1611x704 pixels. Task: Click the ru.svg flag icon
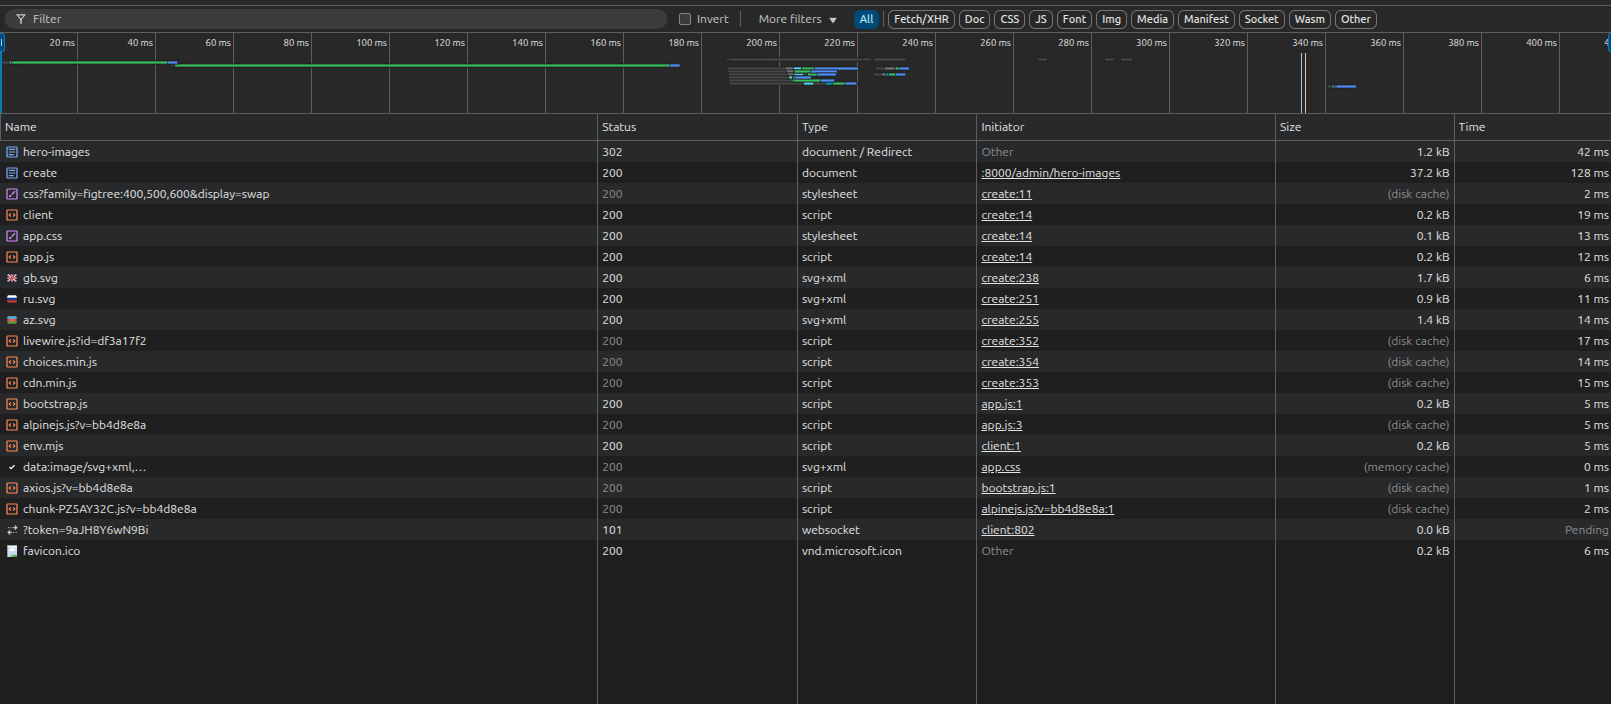pyautogui.click(x=12, y=299)
